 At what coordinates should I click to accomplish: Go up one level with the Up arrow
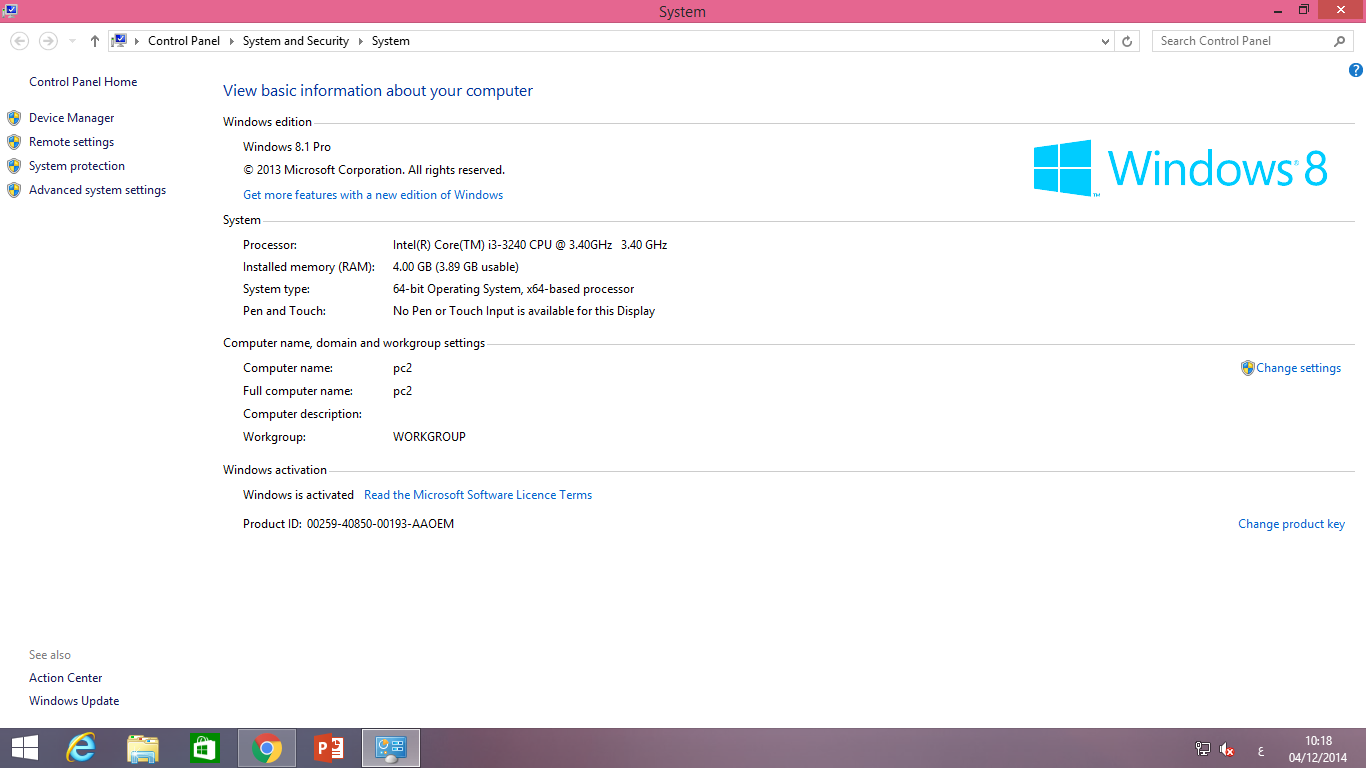[x=95, y=41]
